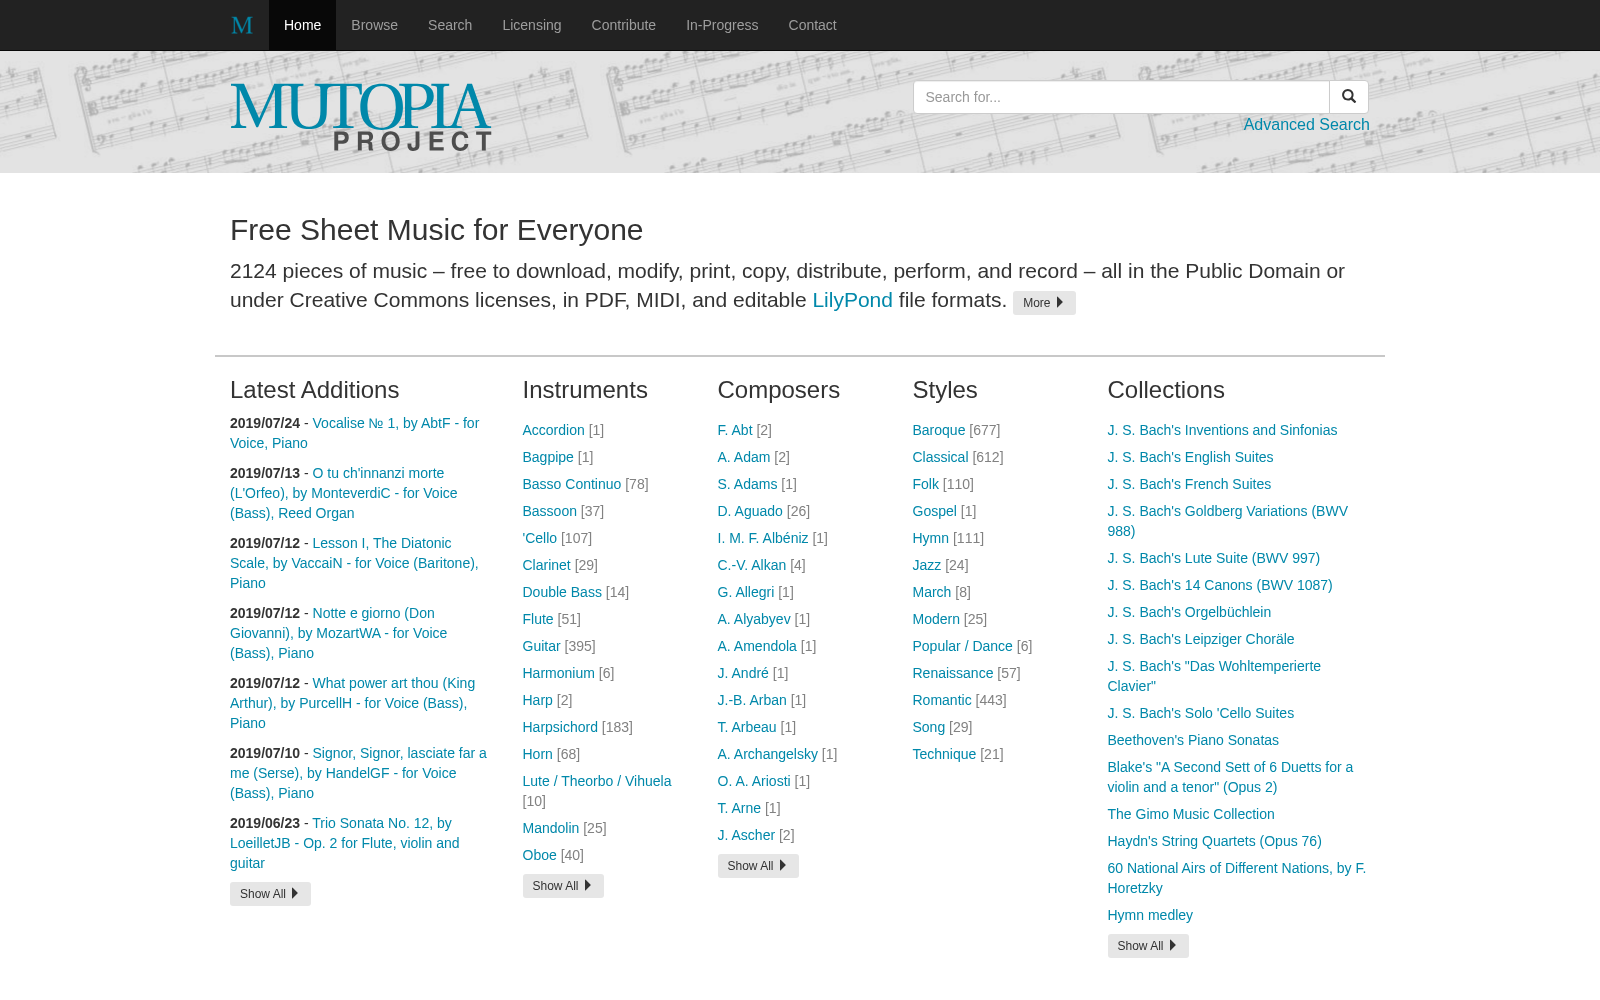
Task: Select the Double Bass instrument link
Action: tap(562, 592)
